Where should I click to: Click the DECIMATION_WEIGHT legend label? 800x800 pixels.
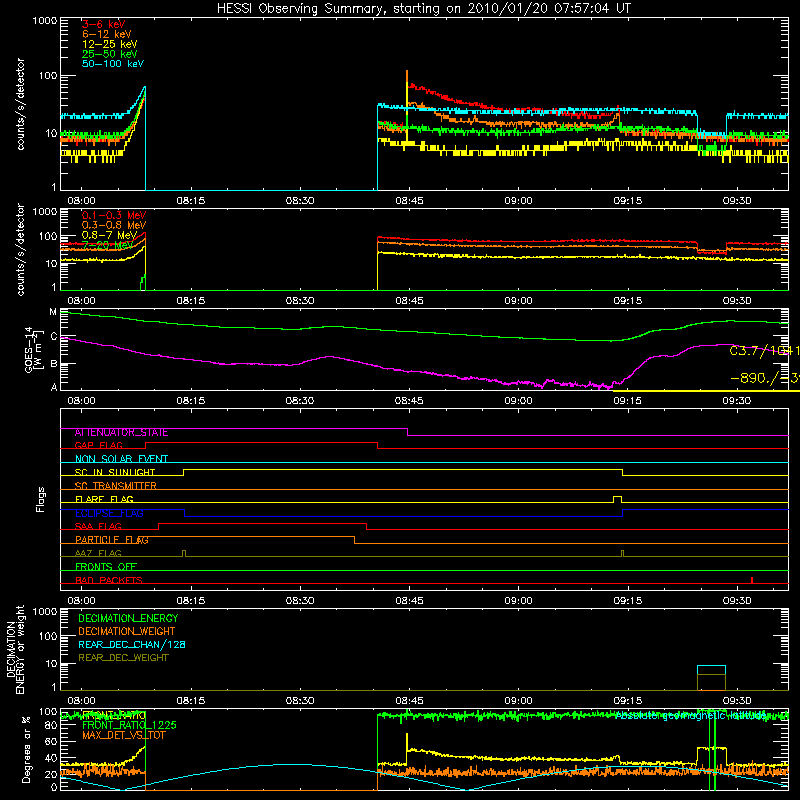(127, 631)
